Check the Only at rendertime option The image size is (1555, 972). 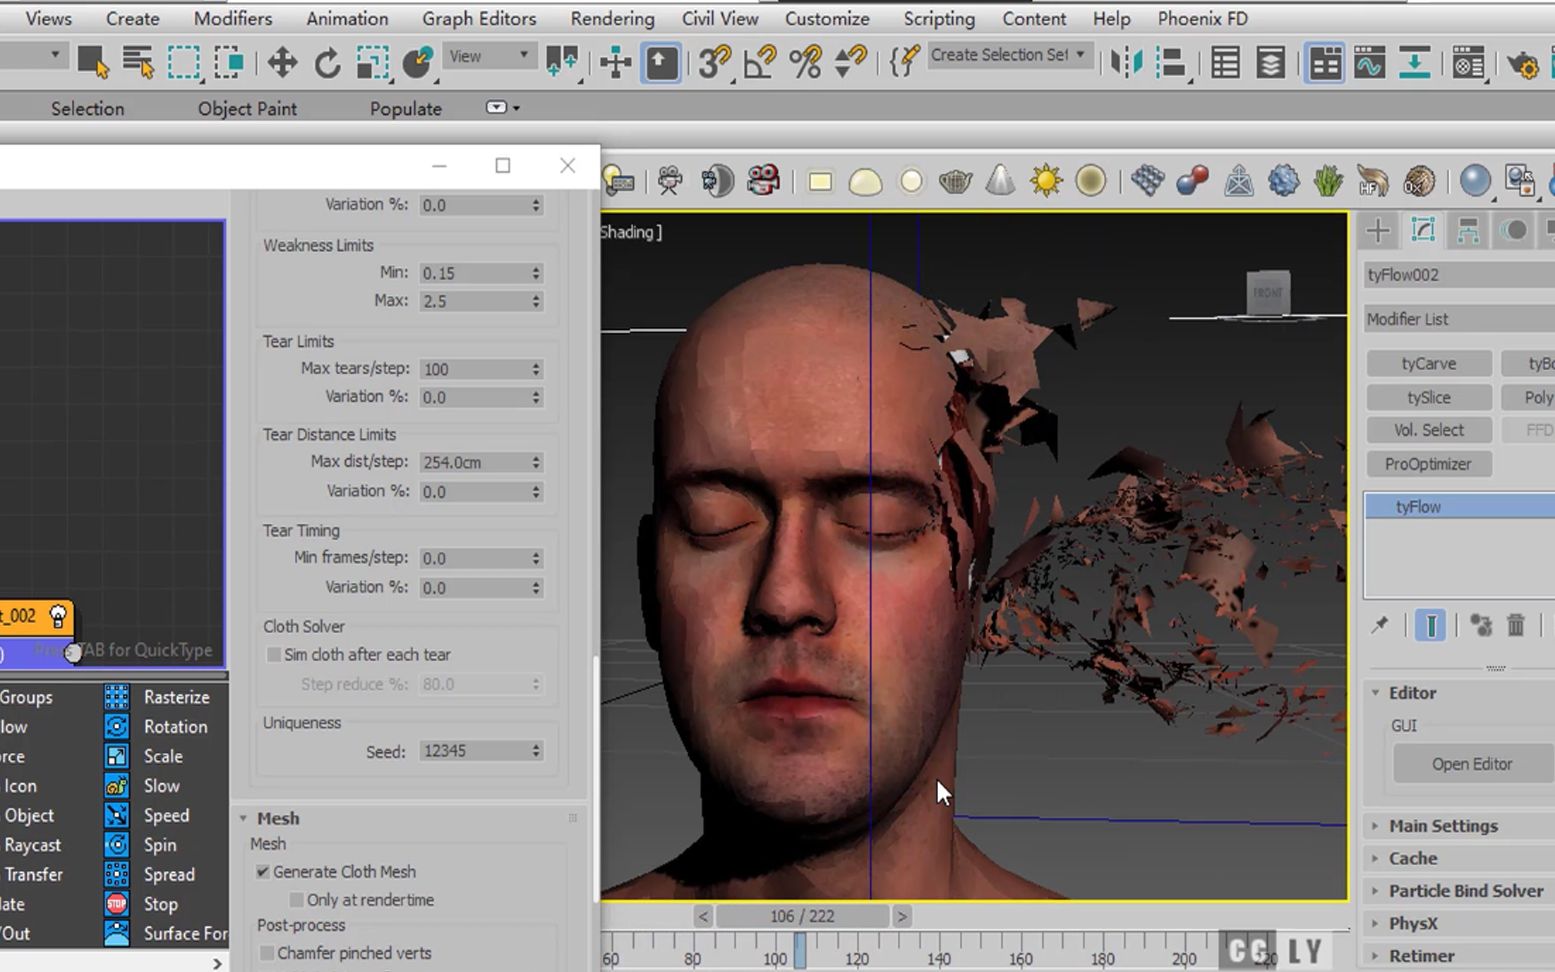click(296, 900)
